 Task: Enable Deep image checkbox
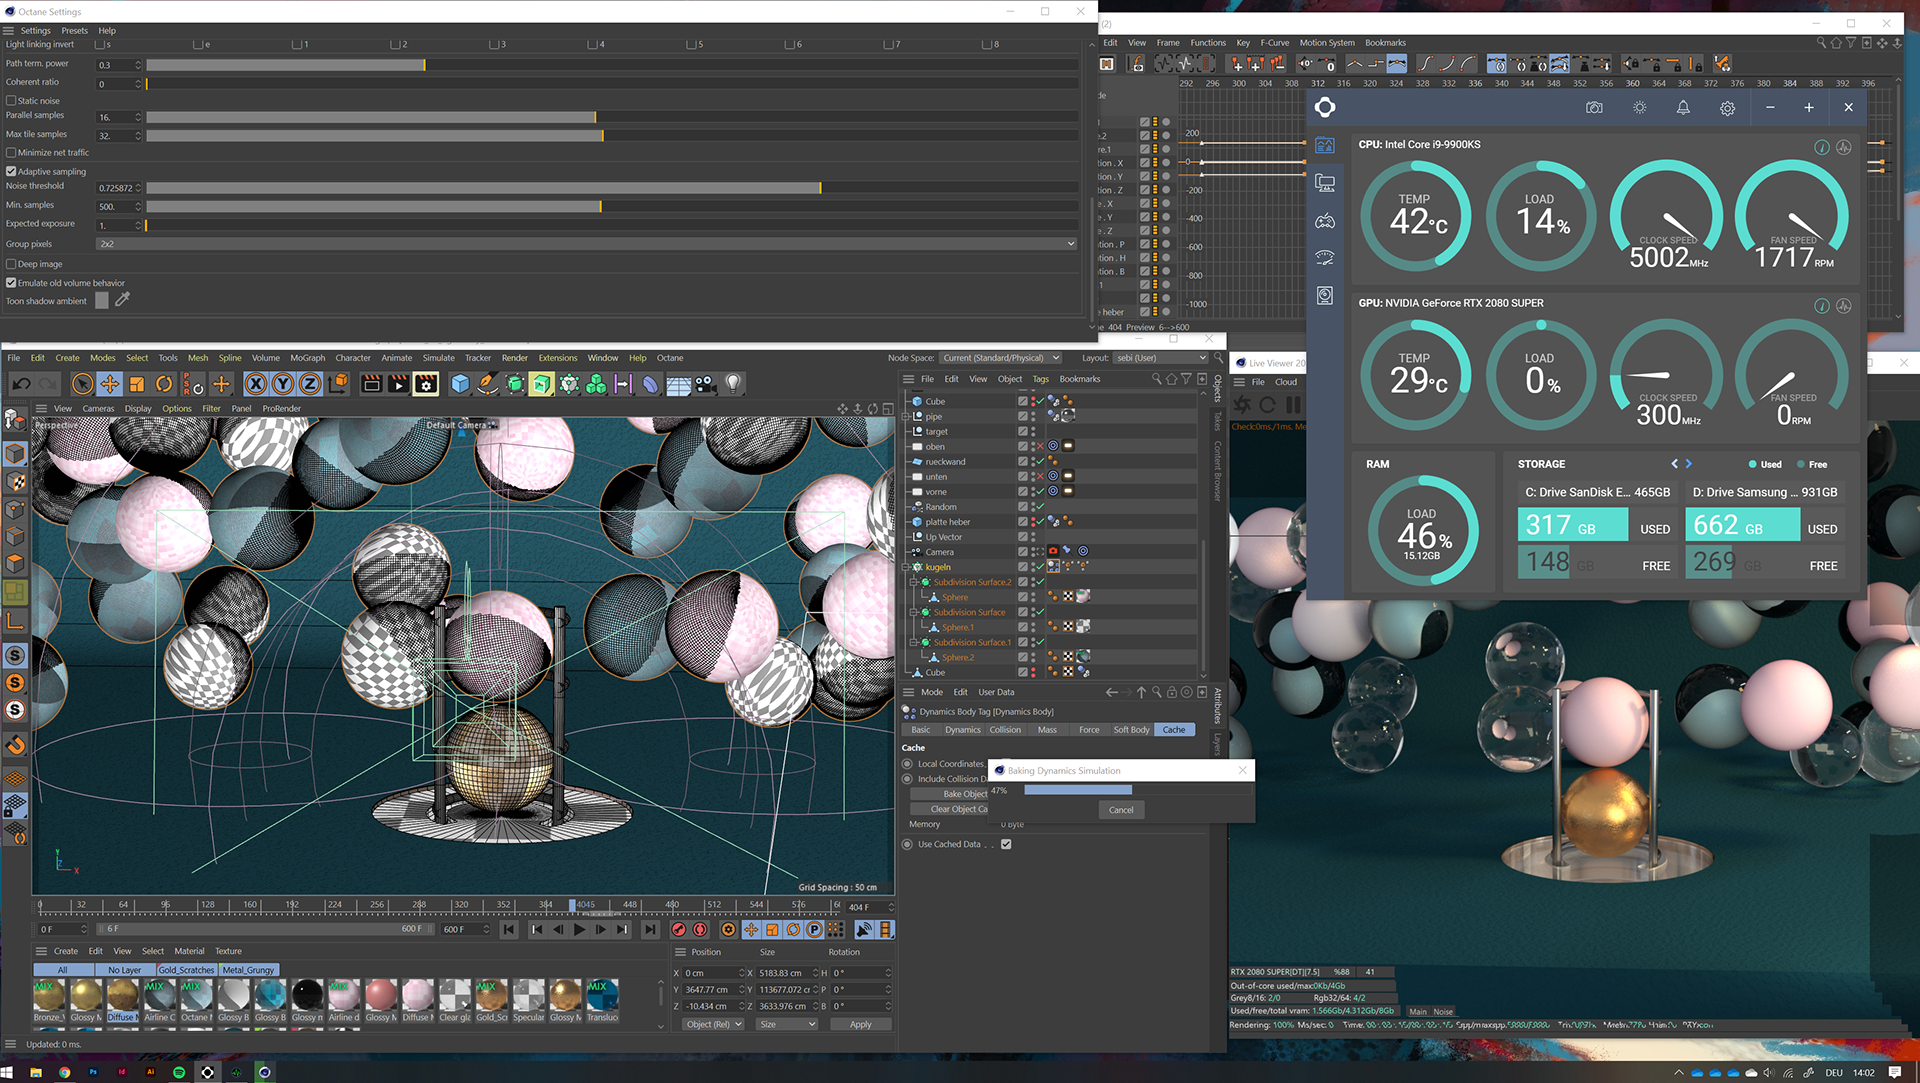click(x=11, y=264)
